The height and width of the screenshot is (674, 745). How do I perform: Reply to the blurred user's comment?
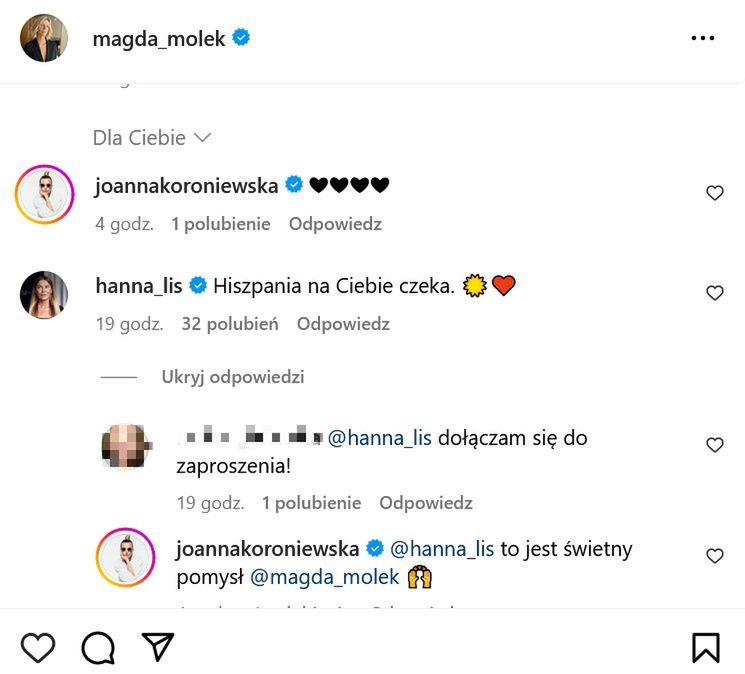click(x=426, y=503)
